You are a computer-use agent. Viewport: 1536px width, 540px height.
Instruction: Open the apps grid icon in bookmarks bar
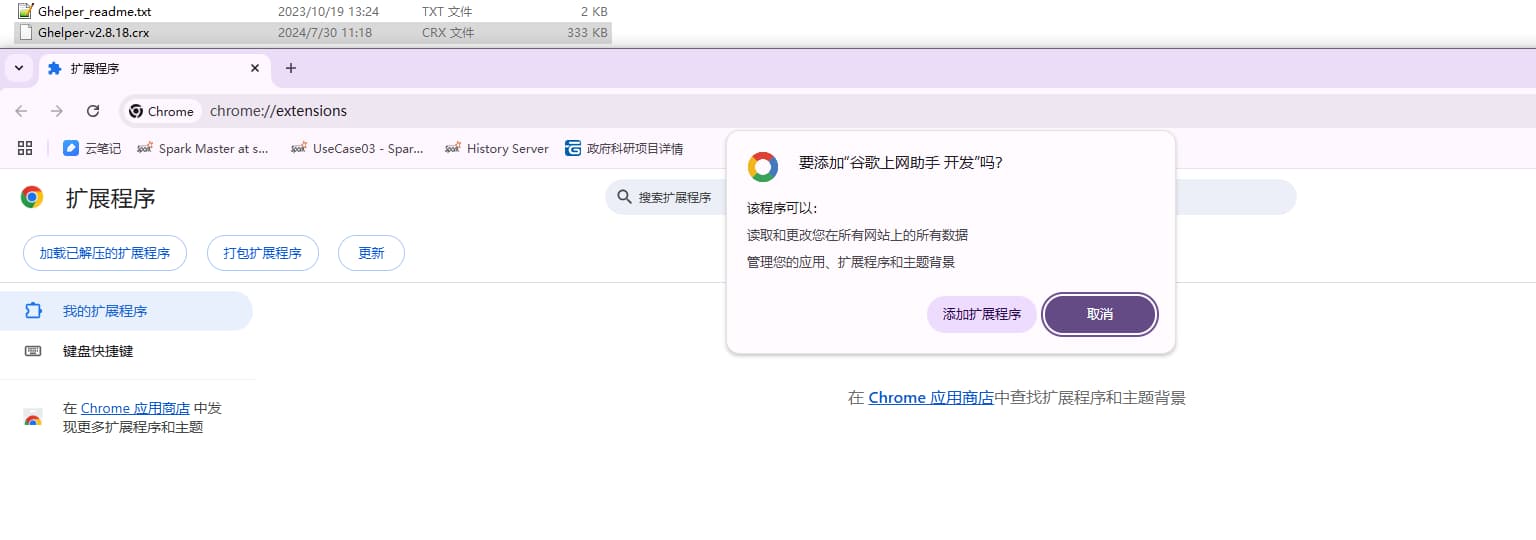[x=25, y=148]
